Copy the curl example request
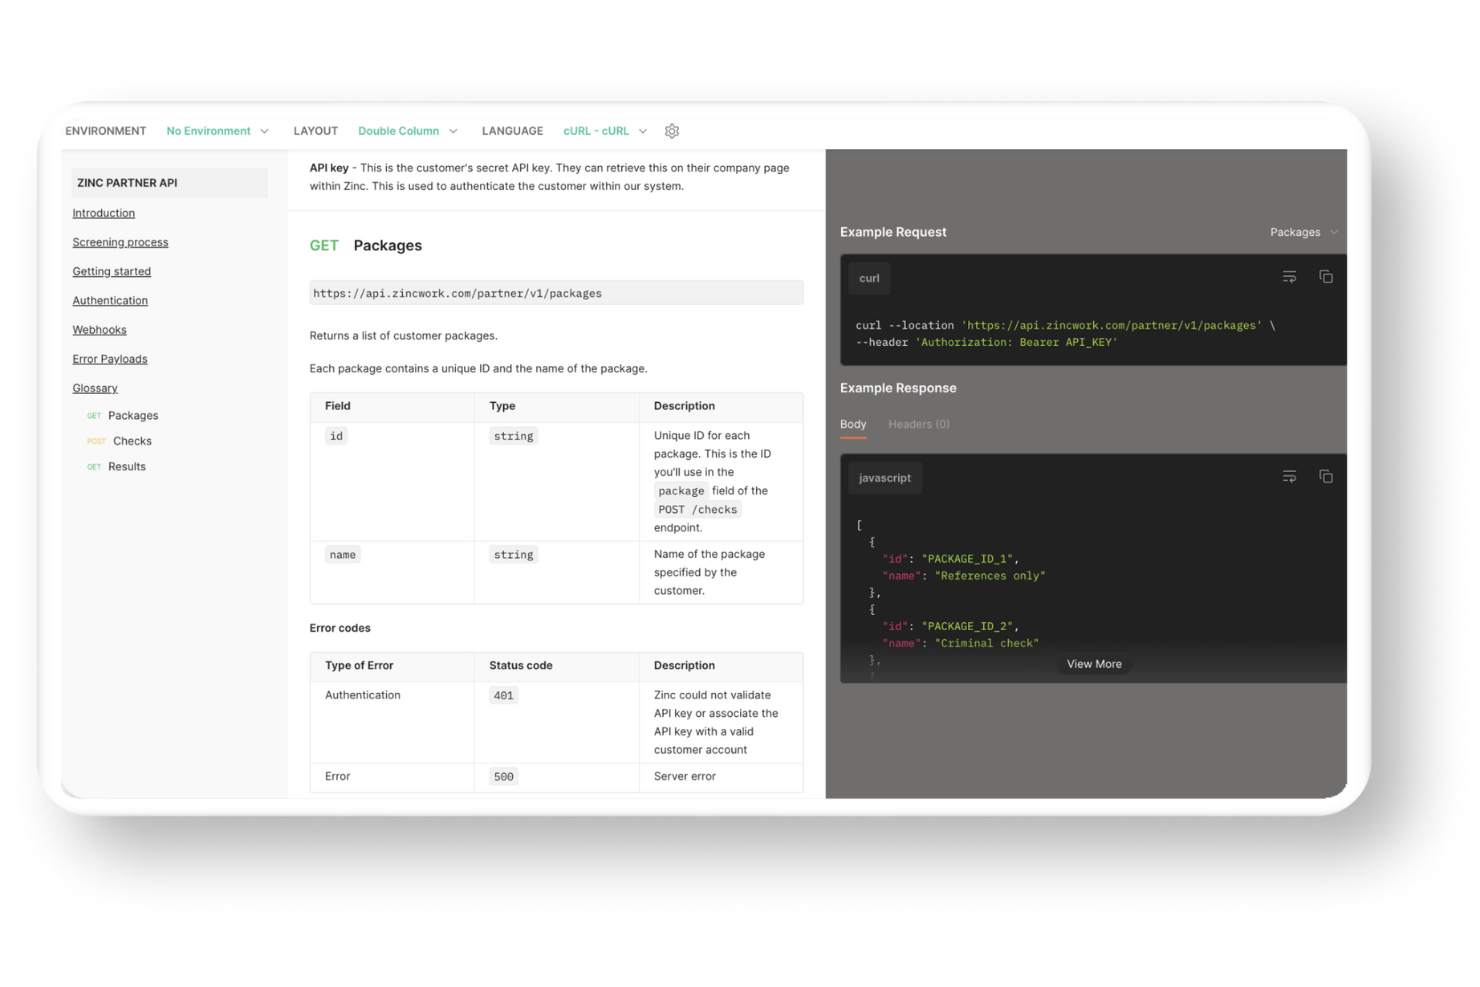The height and width of the screenshot is (987, 1480). (1326, 277)
